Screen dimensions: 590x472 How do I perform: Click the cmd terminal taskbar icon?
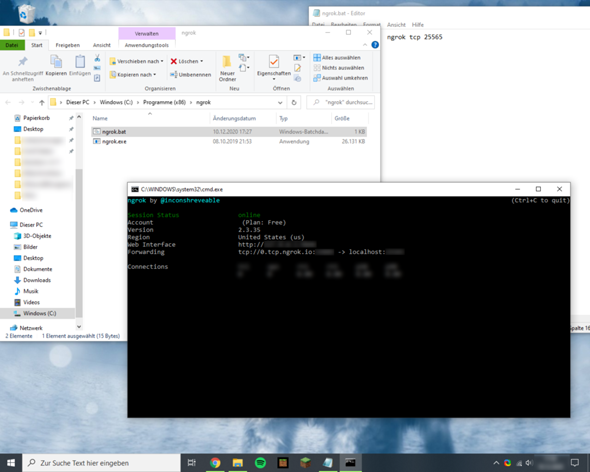pyautogui.click(x=350, y=463)
